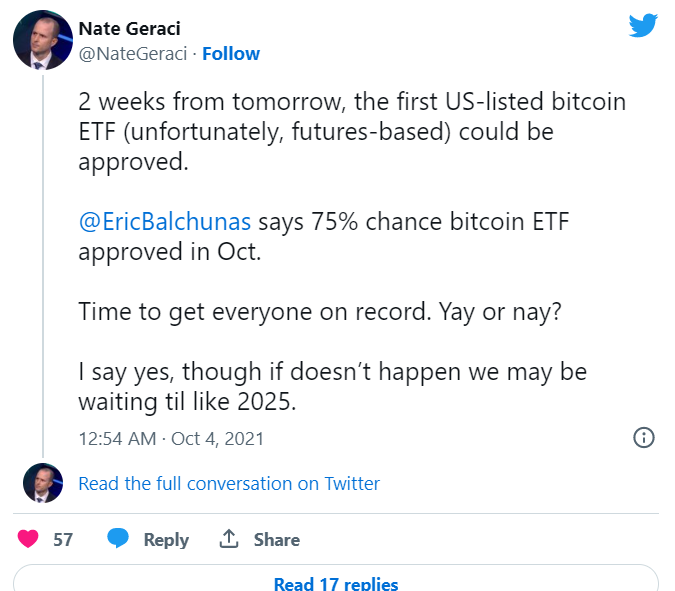The image size is (675, 591).
Task: Click the 12:54 AM Oct 4, 2021 timestamp
Action: click(x=171, y=438)
